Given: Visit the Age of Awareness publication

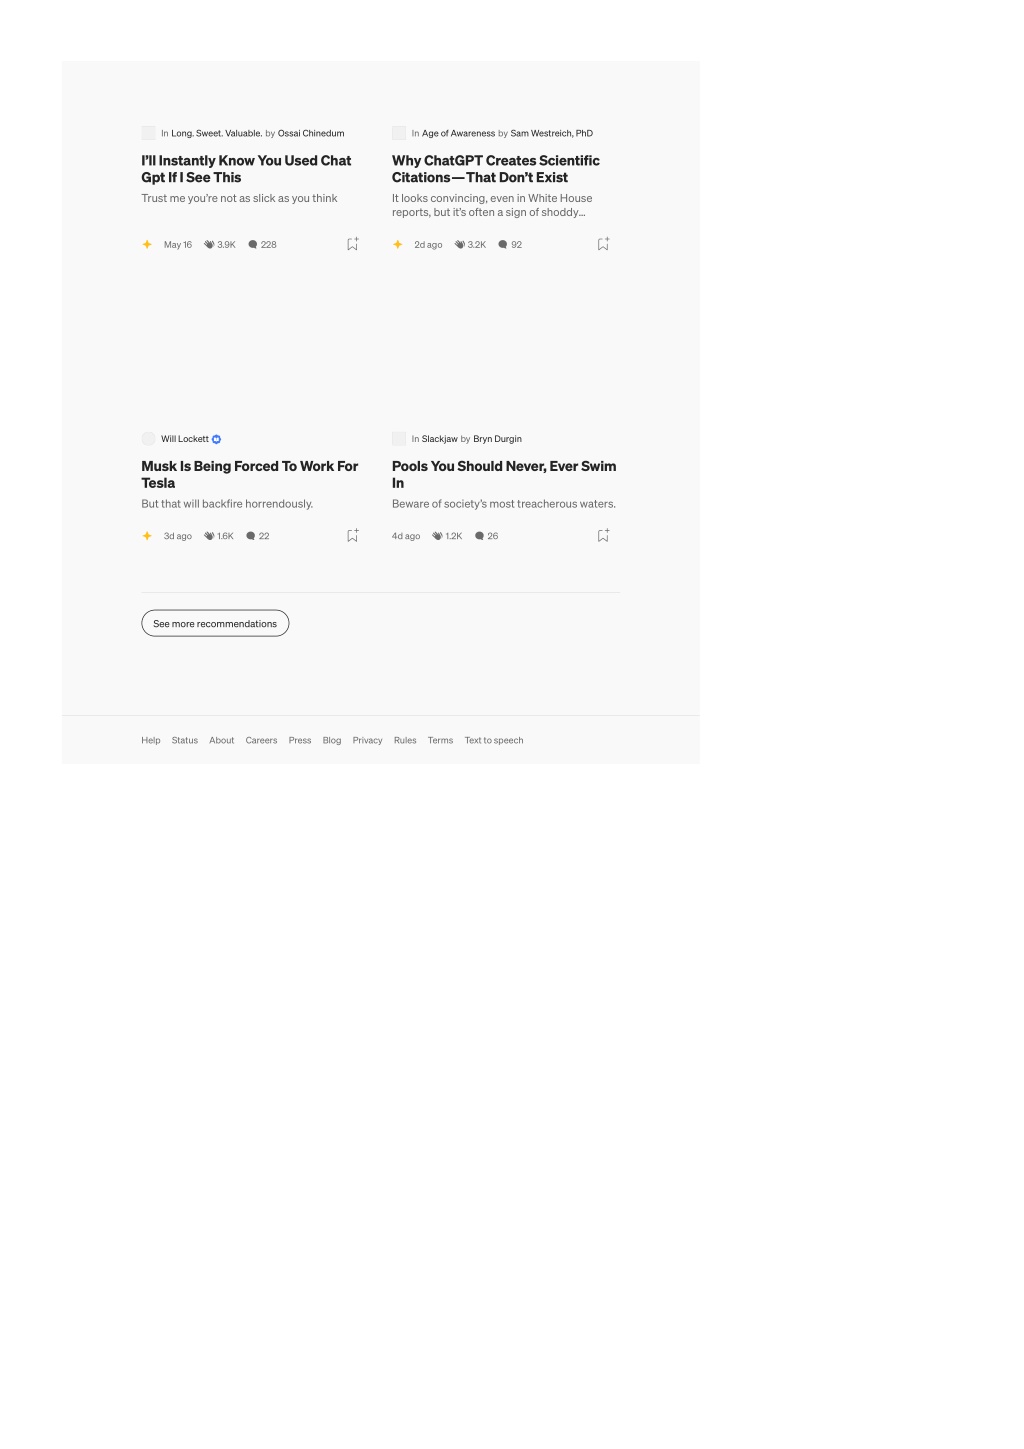Looking at the screenshot, I should 458,133.
